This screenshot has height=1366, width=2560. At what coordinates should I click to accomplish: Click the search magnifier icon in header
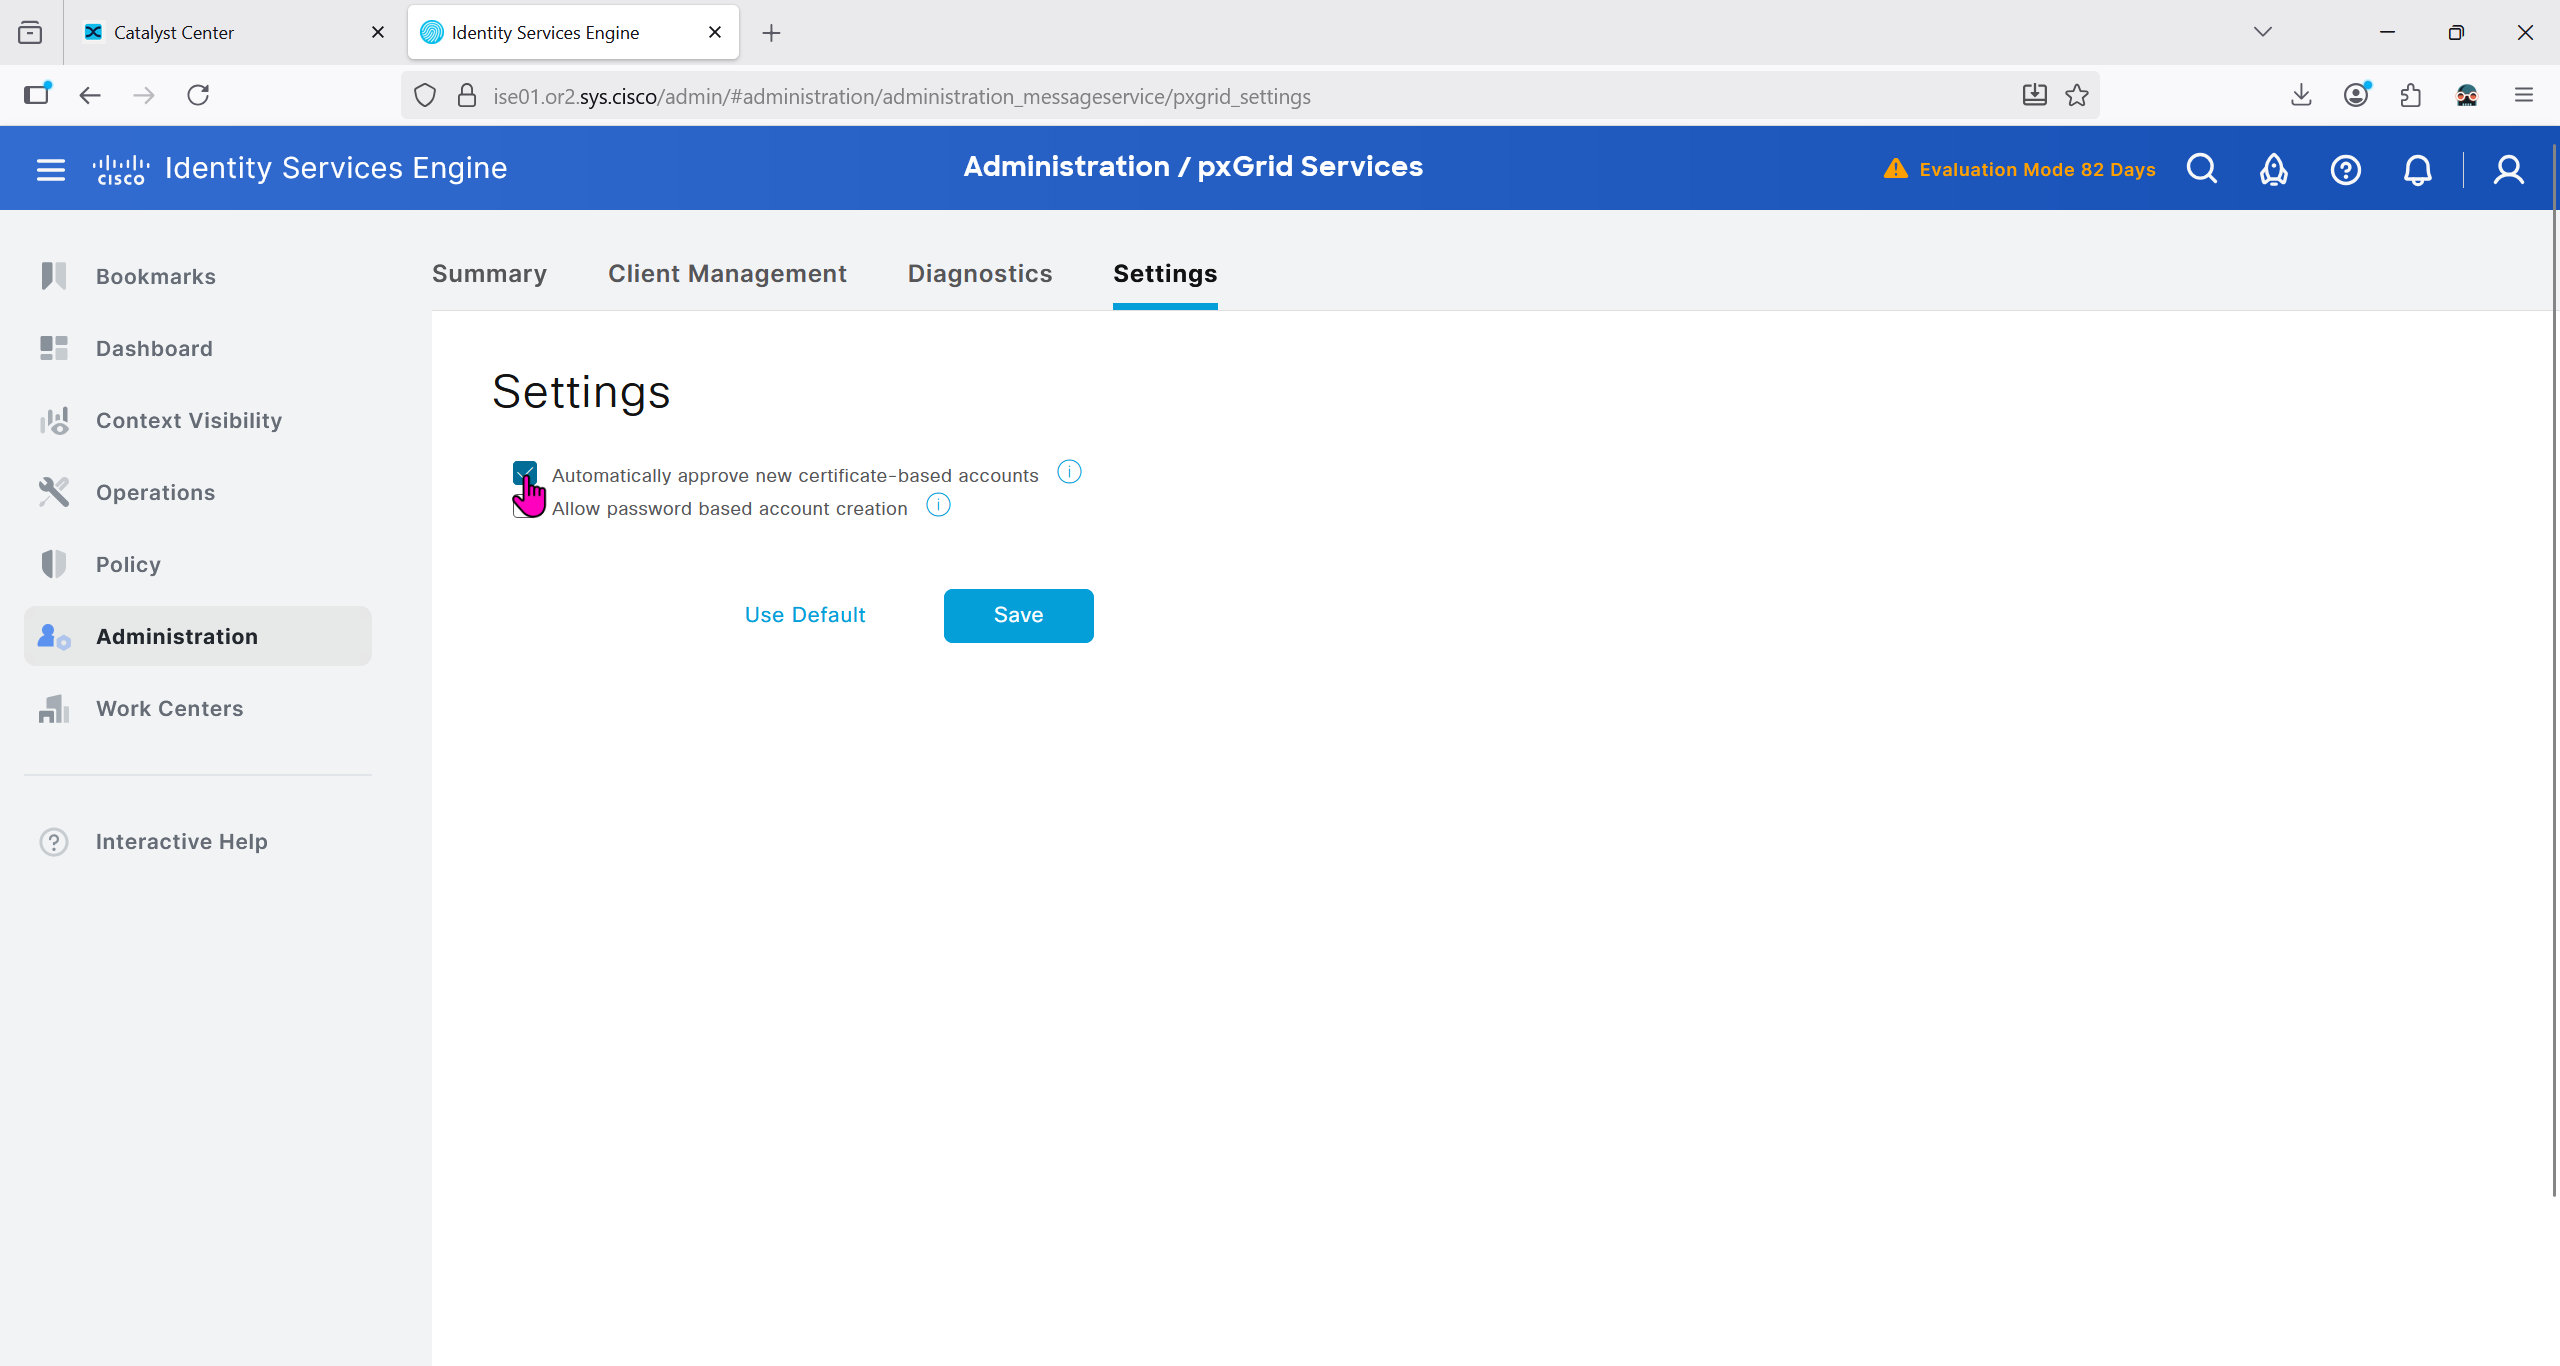coord(2201,169)
